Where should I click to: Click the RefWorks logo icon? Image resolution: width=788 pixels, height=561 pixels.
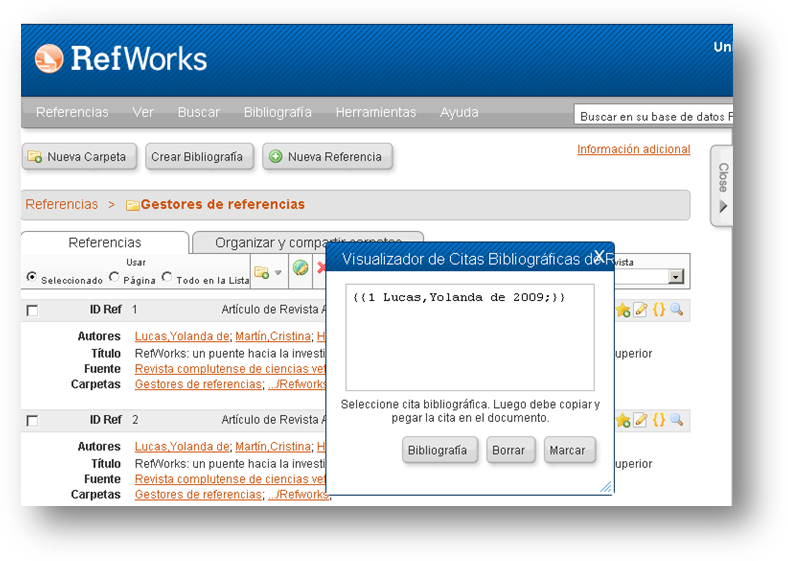(x=49, y=59)
